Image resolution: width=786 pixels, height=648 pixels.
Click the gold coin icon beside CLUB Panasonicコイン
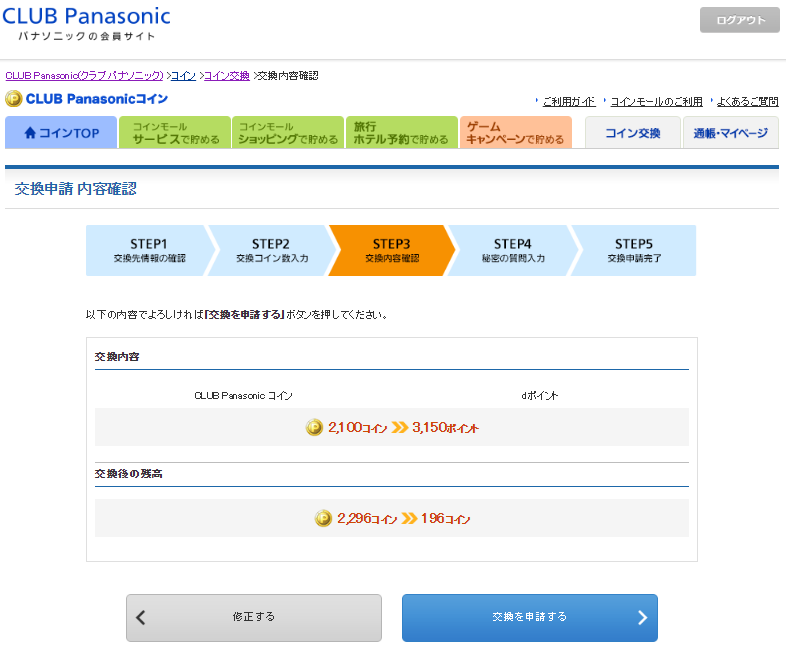[14, 99]
